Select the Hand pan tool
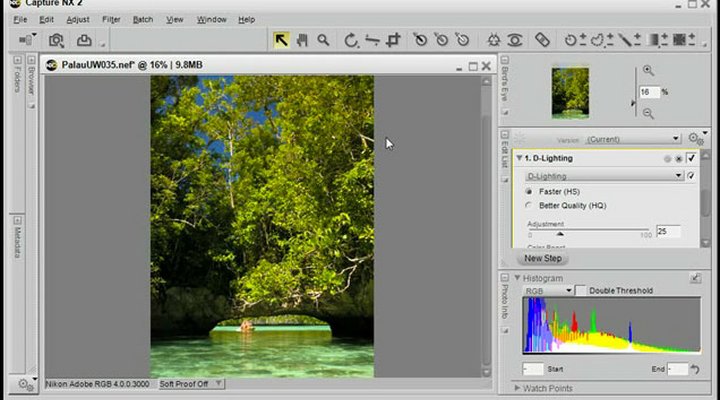 point(302,40)
